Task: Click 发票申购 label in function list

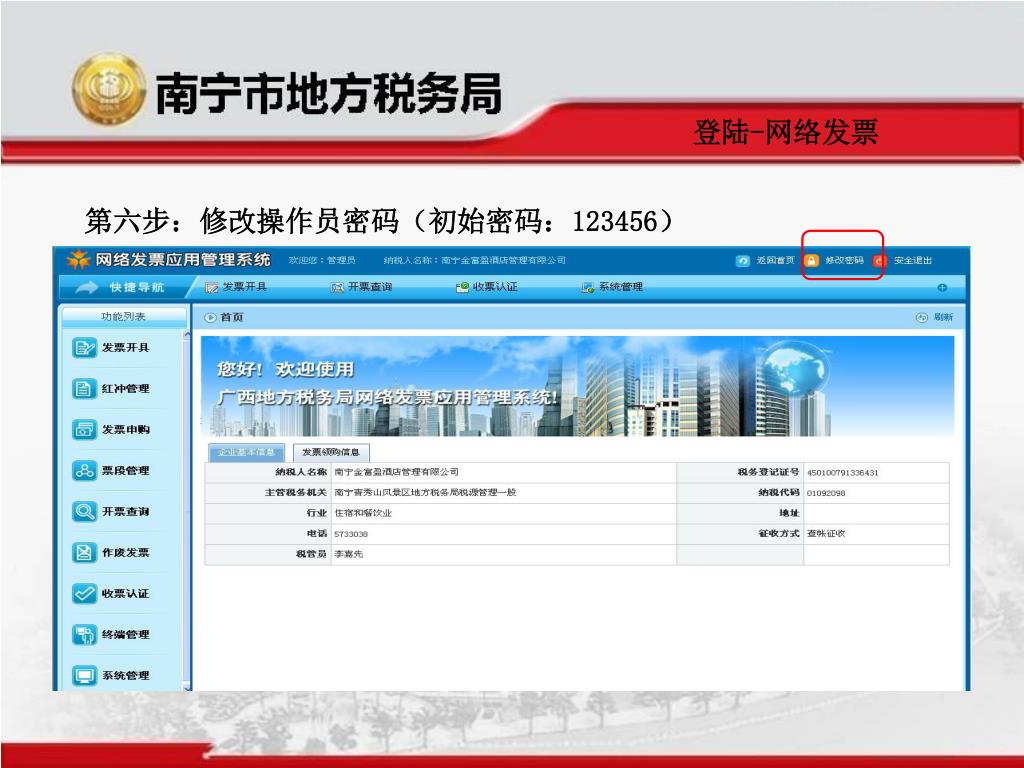Action: click(x=125, y=430)
